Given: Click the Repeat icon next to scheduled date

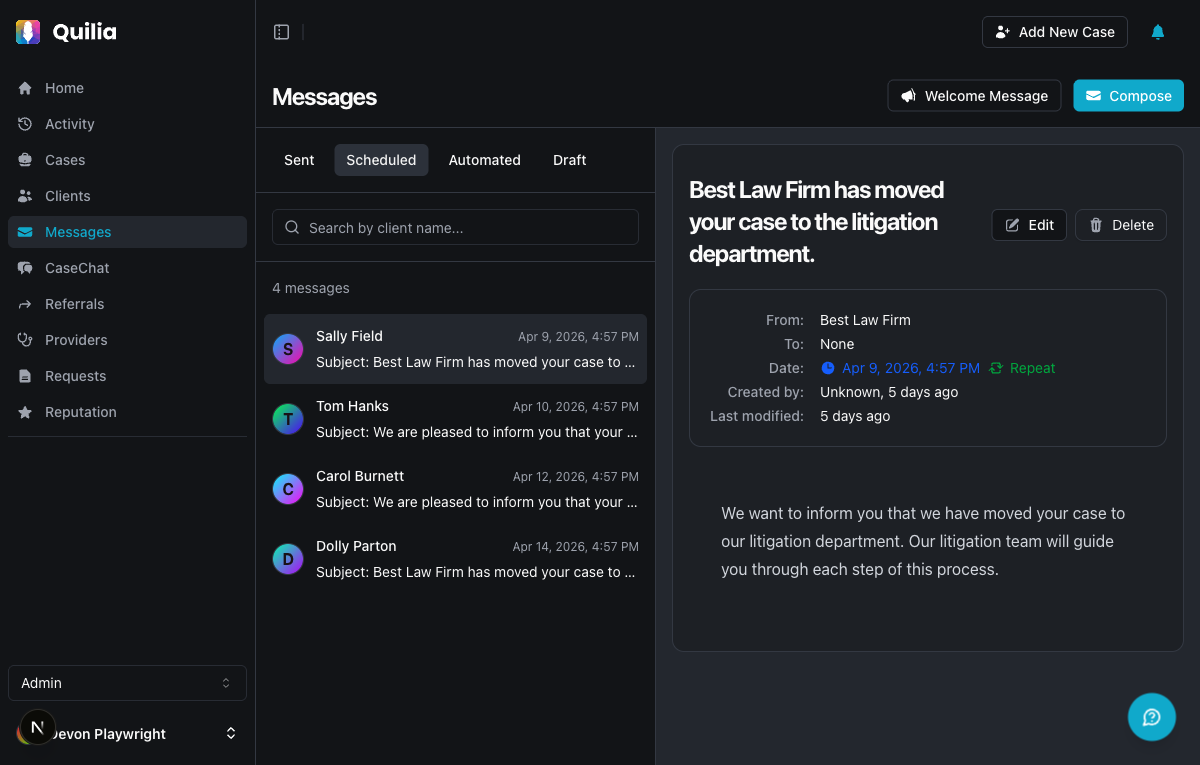Looking at the screenshot, I should 997,368.
